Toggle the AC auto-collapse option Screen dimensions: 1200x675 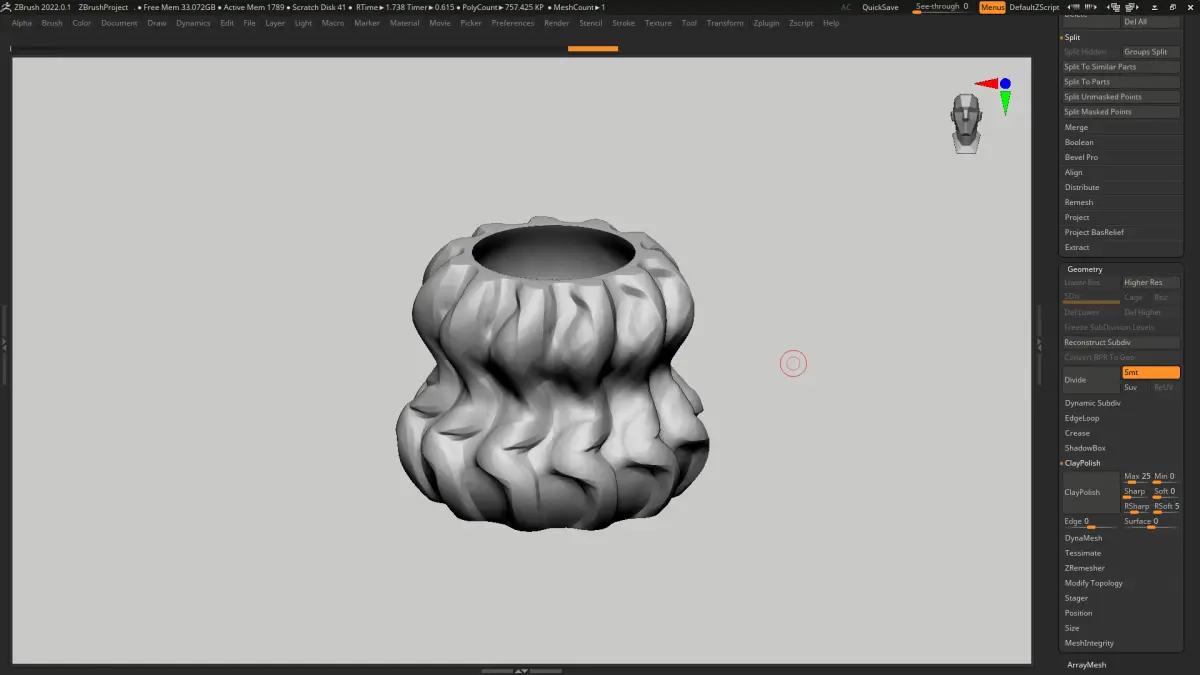(x=846, y=7)
